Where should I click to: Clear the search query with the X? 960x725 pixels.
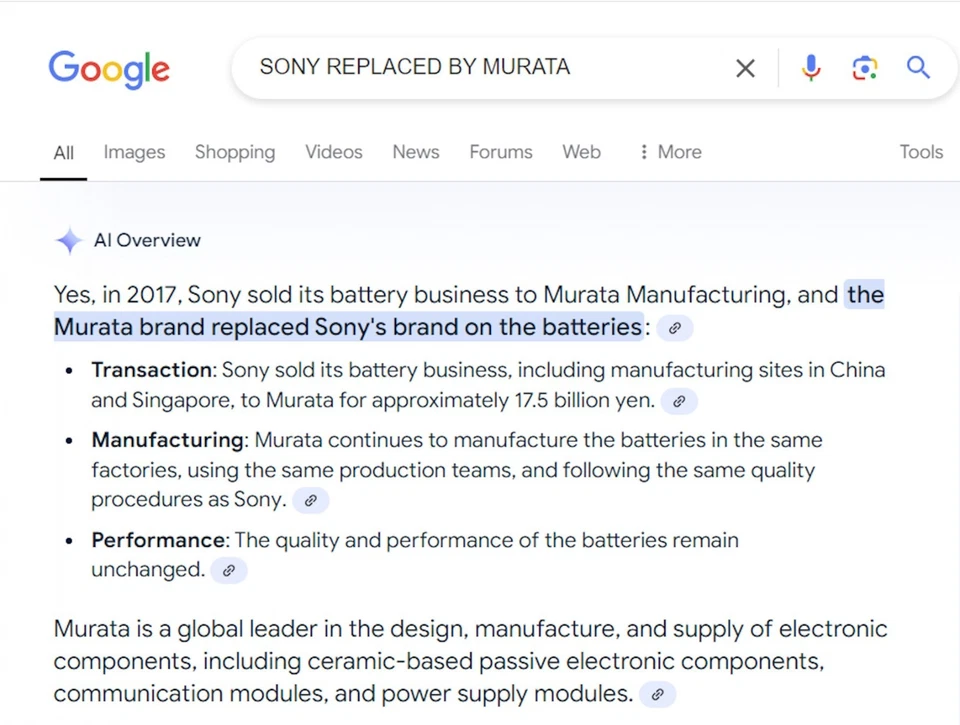pos(745,67)
